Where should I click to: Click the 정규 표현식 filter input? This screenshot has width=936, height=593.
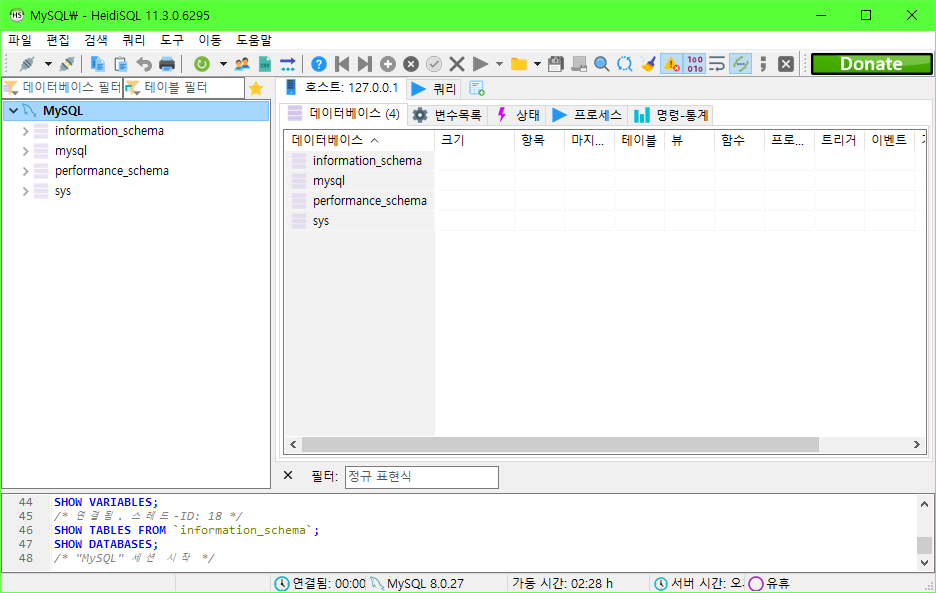(421, 477)
